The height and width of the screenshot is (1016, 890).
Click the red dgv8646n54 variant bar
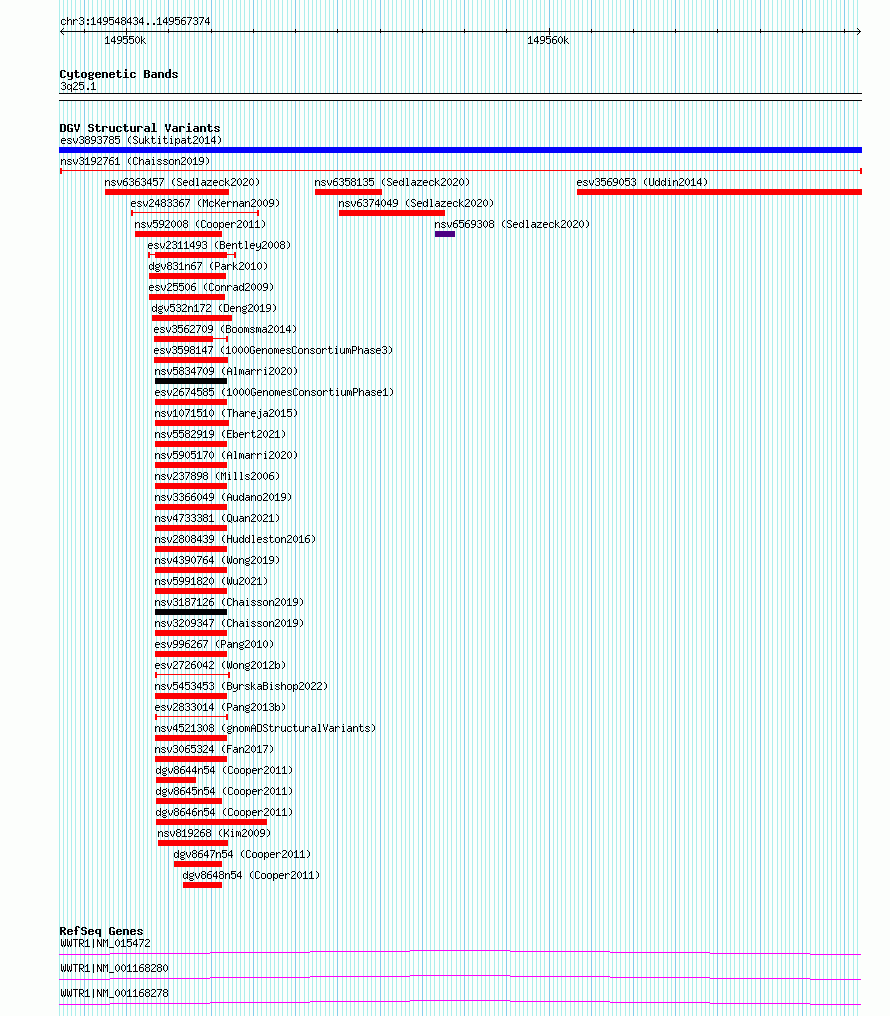211,822
